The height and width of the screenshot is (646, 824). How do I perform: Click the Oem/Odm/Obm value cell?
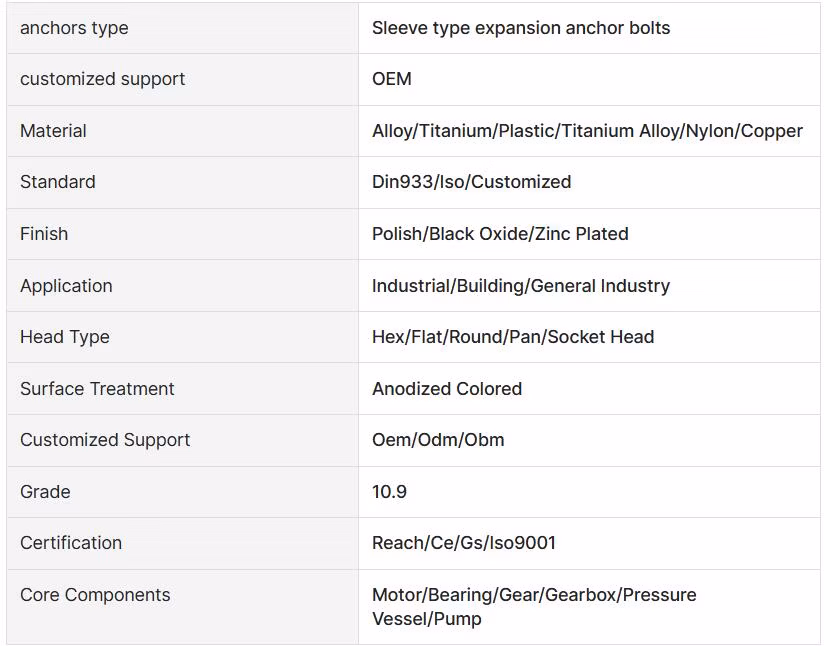point(589,440)
